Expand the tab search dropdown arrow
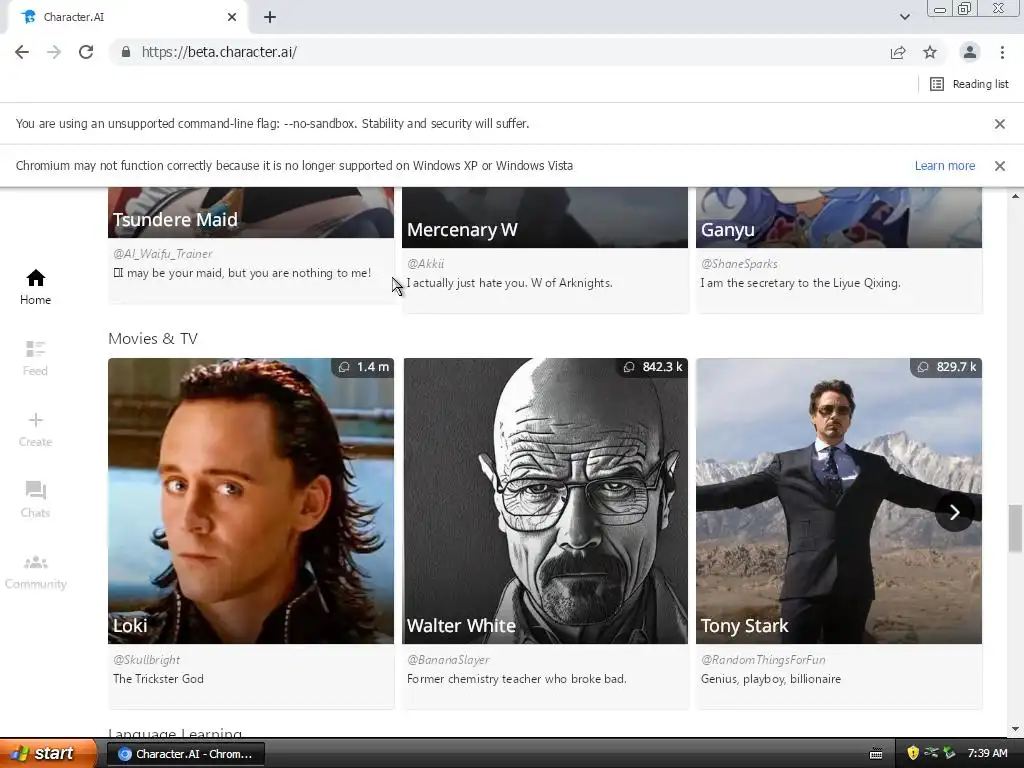 904,17
